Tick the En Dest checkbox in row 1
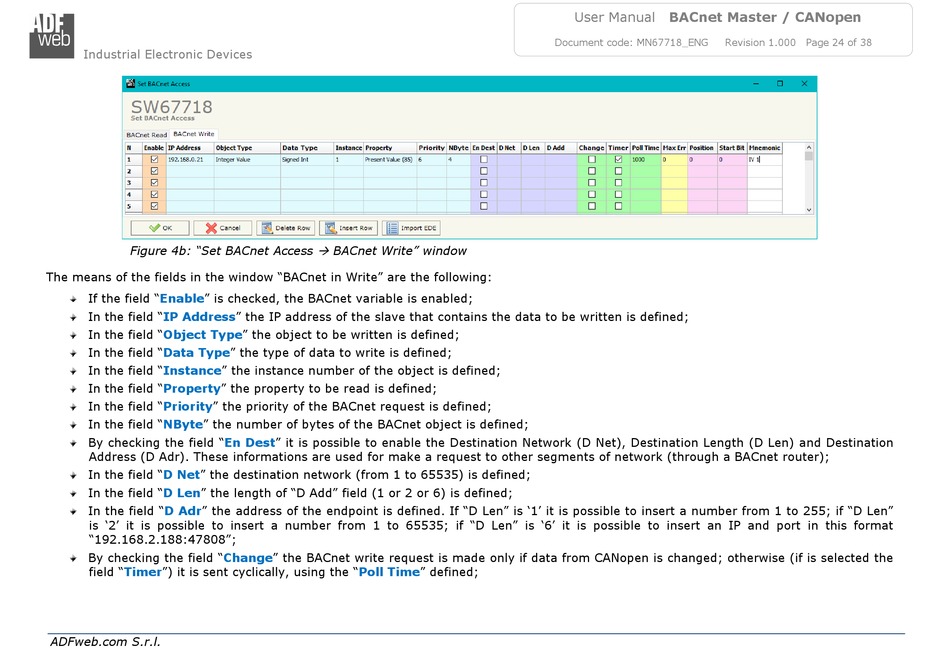Image resolution: width=950 pixels, height=659 pixels. (483, 159)
